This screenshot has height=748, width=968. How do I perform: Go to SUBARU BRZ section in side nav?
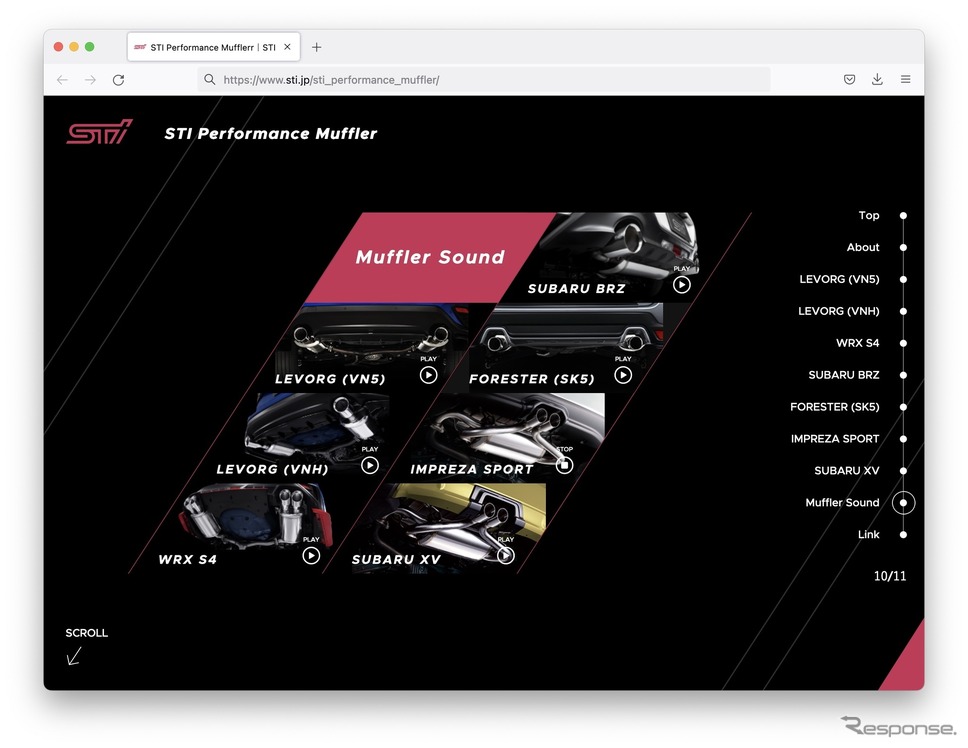click(844, 375)
